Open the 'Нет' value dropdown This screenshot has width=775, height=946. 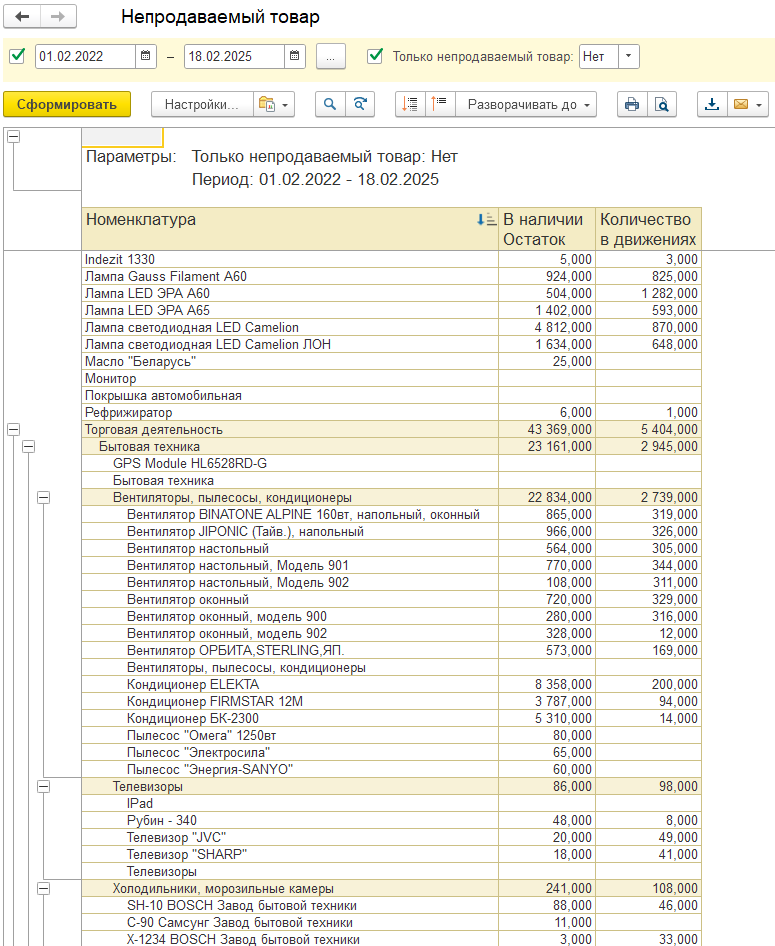point(629,56)
